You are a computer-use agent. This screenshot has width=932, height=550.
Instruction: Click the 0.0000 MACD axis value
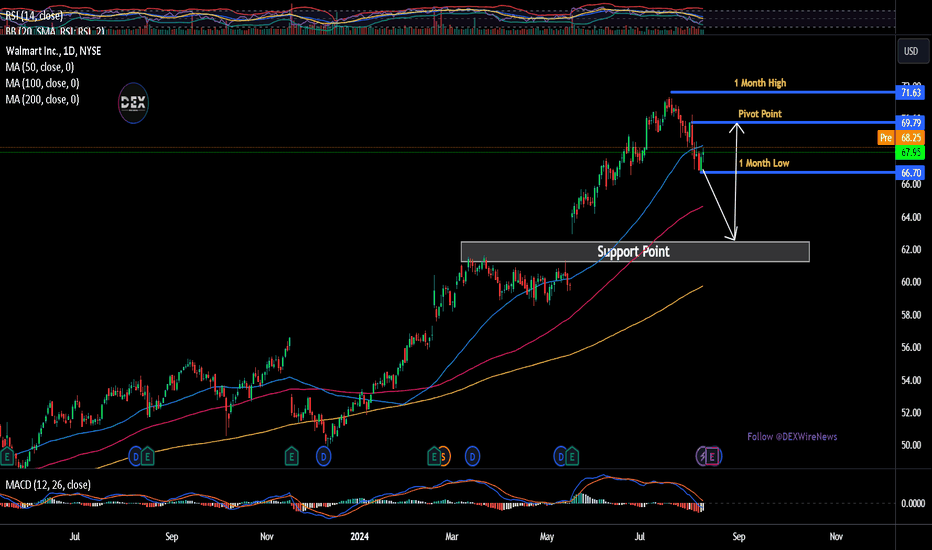pyautogui.click(x=913, y=504)
